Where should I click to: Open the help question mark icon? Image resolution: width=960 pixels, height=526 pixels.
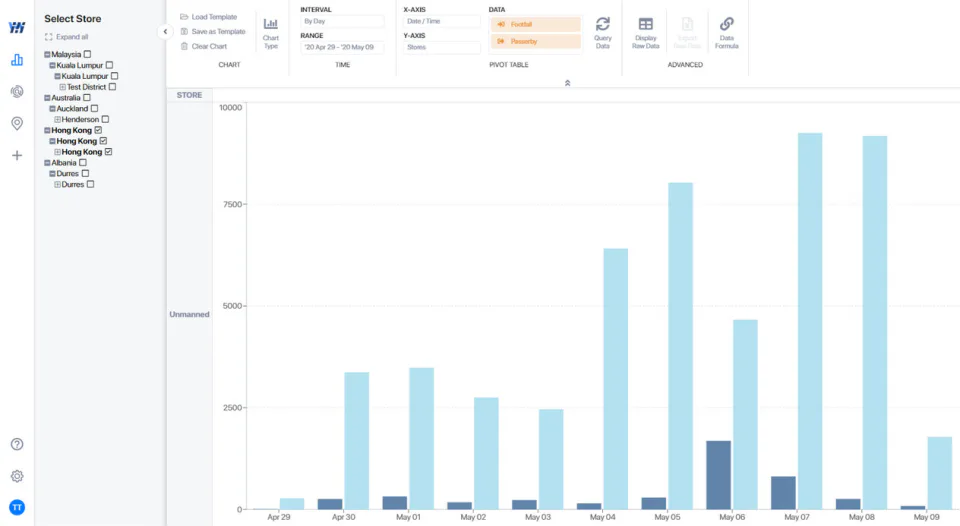(17, 444)
